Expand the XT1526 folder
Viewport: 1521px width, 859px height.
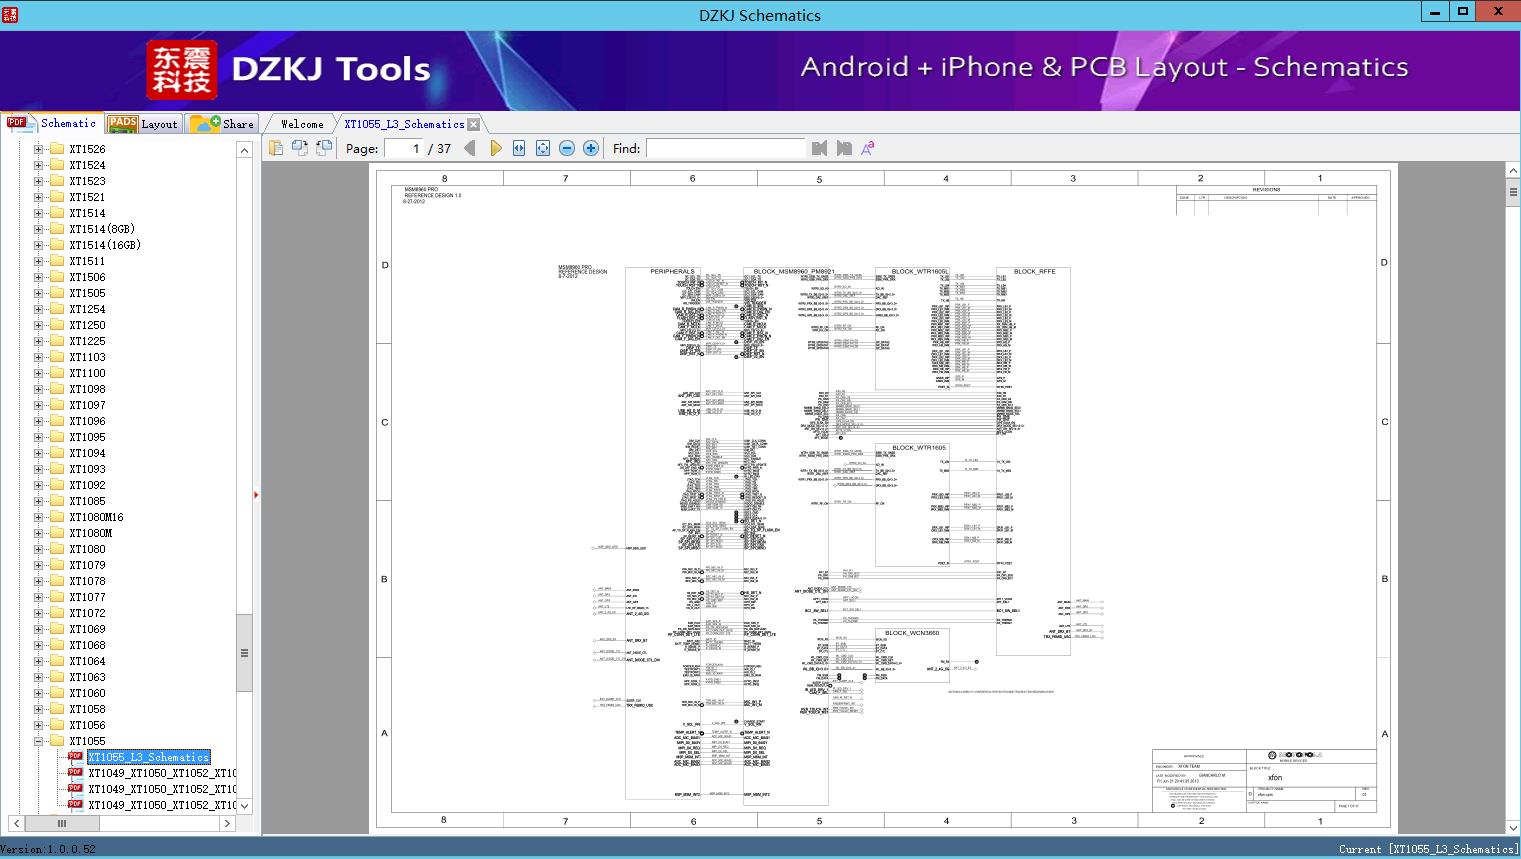click(x=39, y=149)
